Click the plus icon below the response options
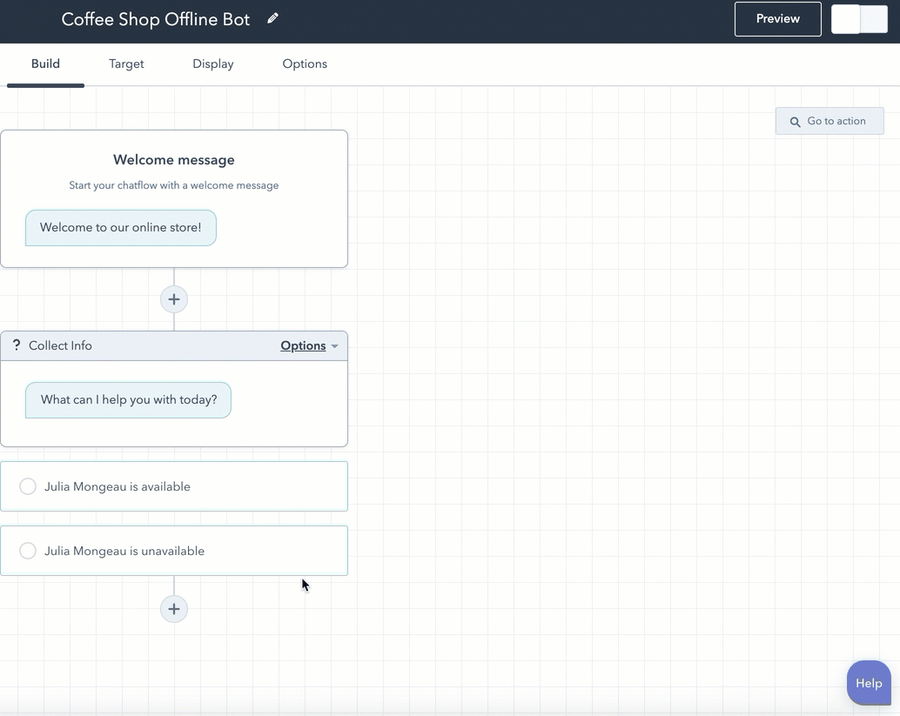Viewport: 900px width, 716px height. point(174,608)
